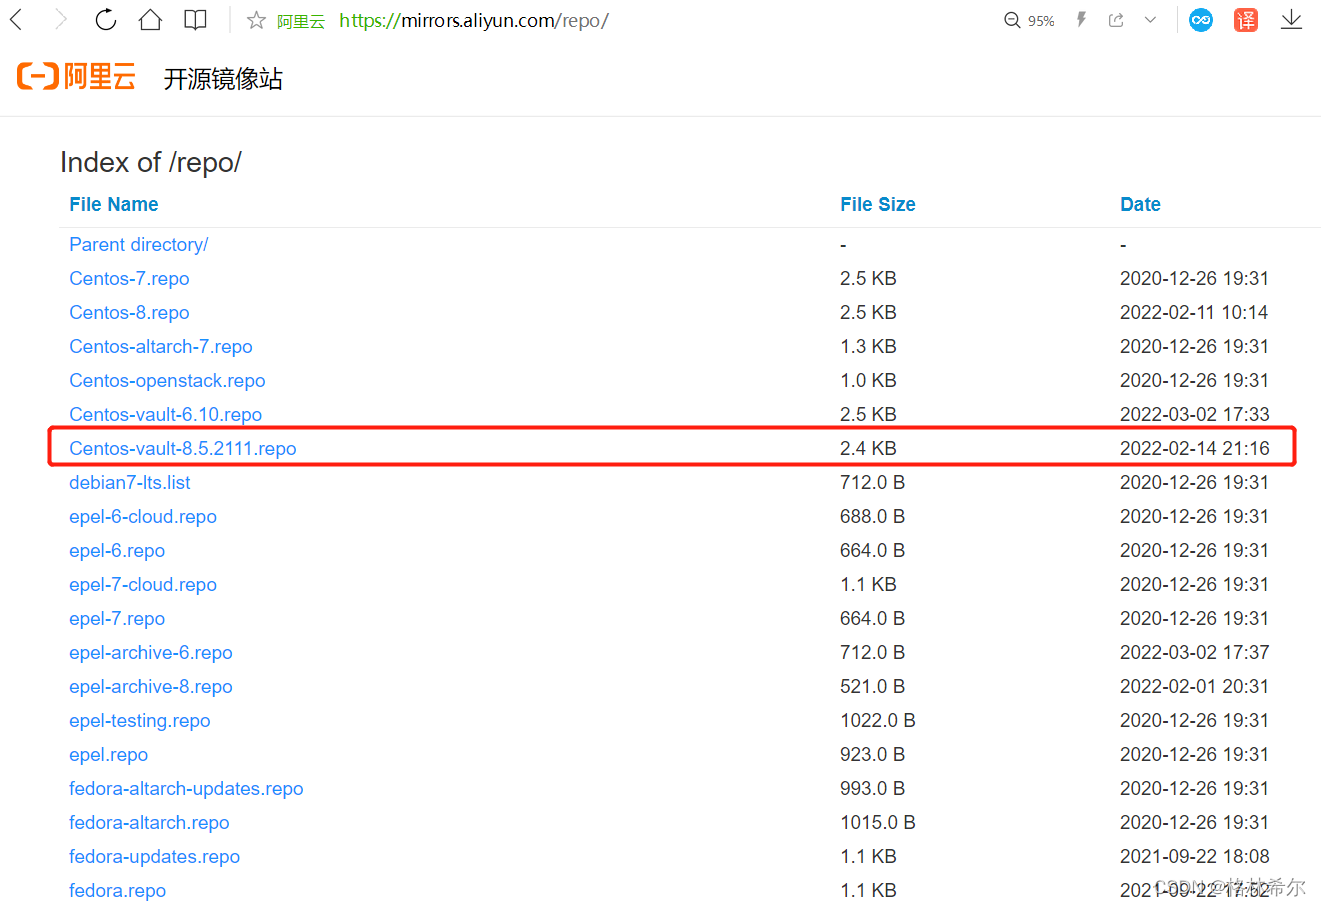Open debian7-lts.list file link

[130, 482]
